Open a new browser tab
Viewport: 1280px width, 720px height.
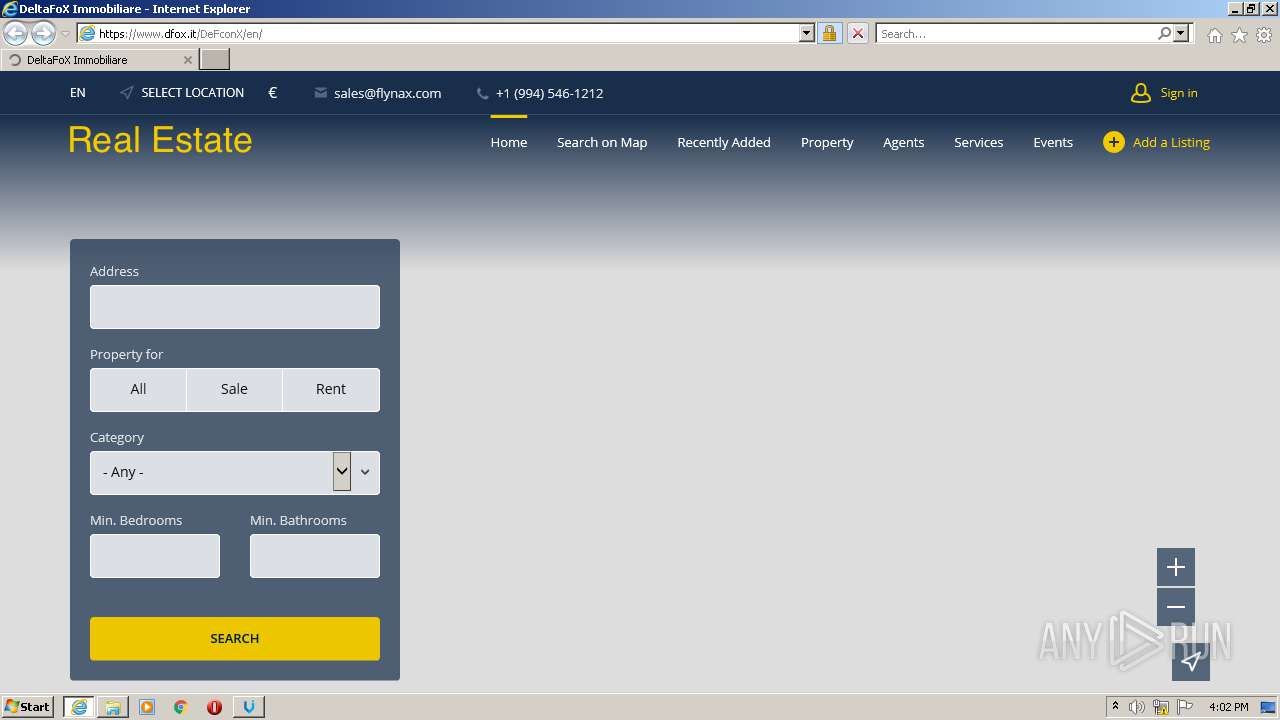click(x=215, y=60)
